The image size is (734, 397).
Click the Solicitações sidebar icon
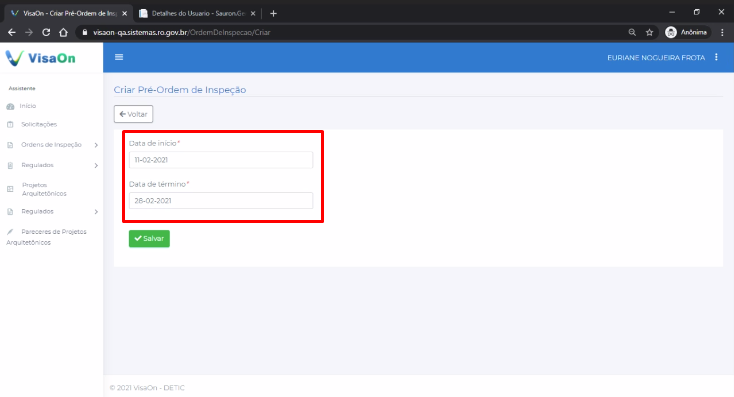click(x=10, y=125)
